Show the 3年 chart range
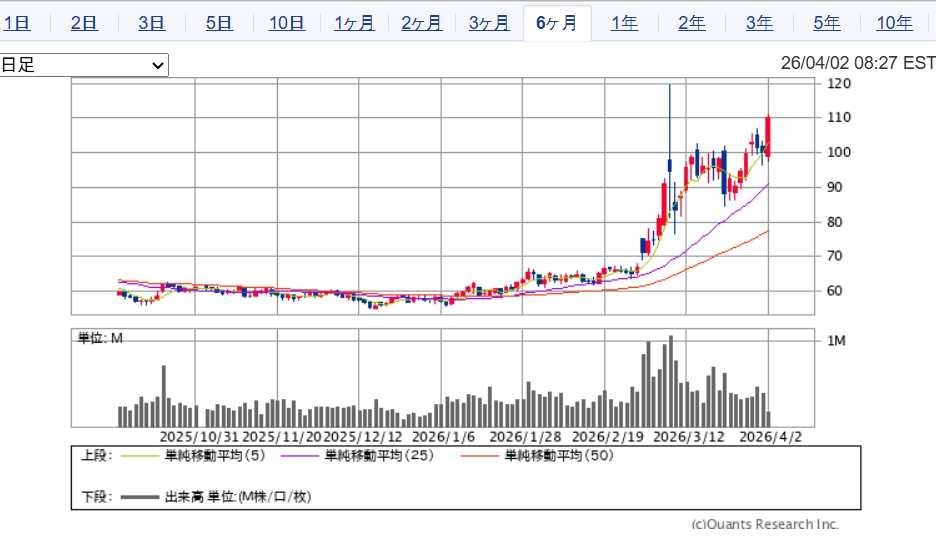 click(759, 23)
